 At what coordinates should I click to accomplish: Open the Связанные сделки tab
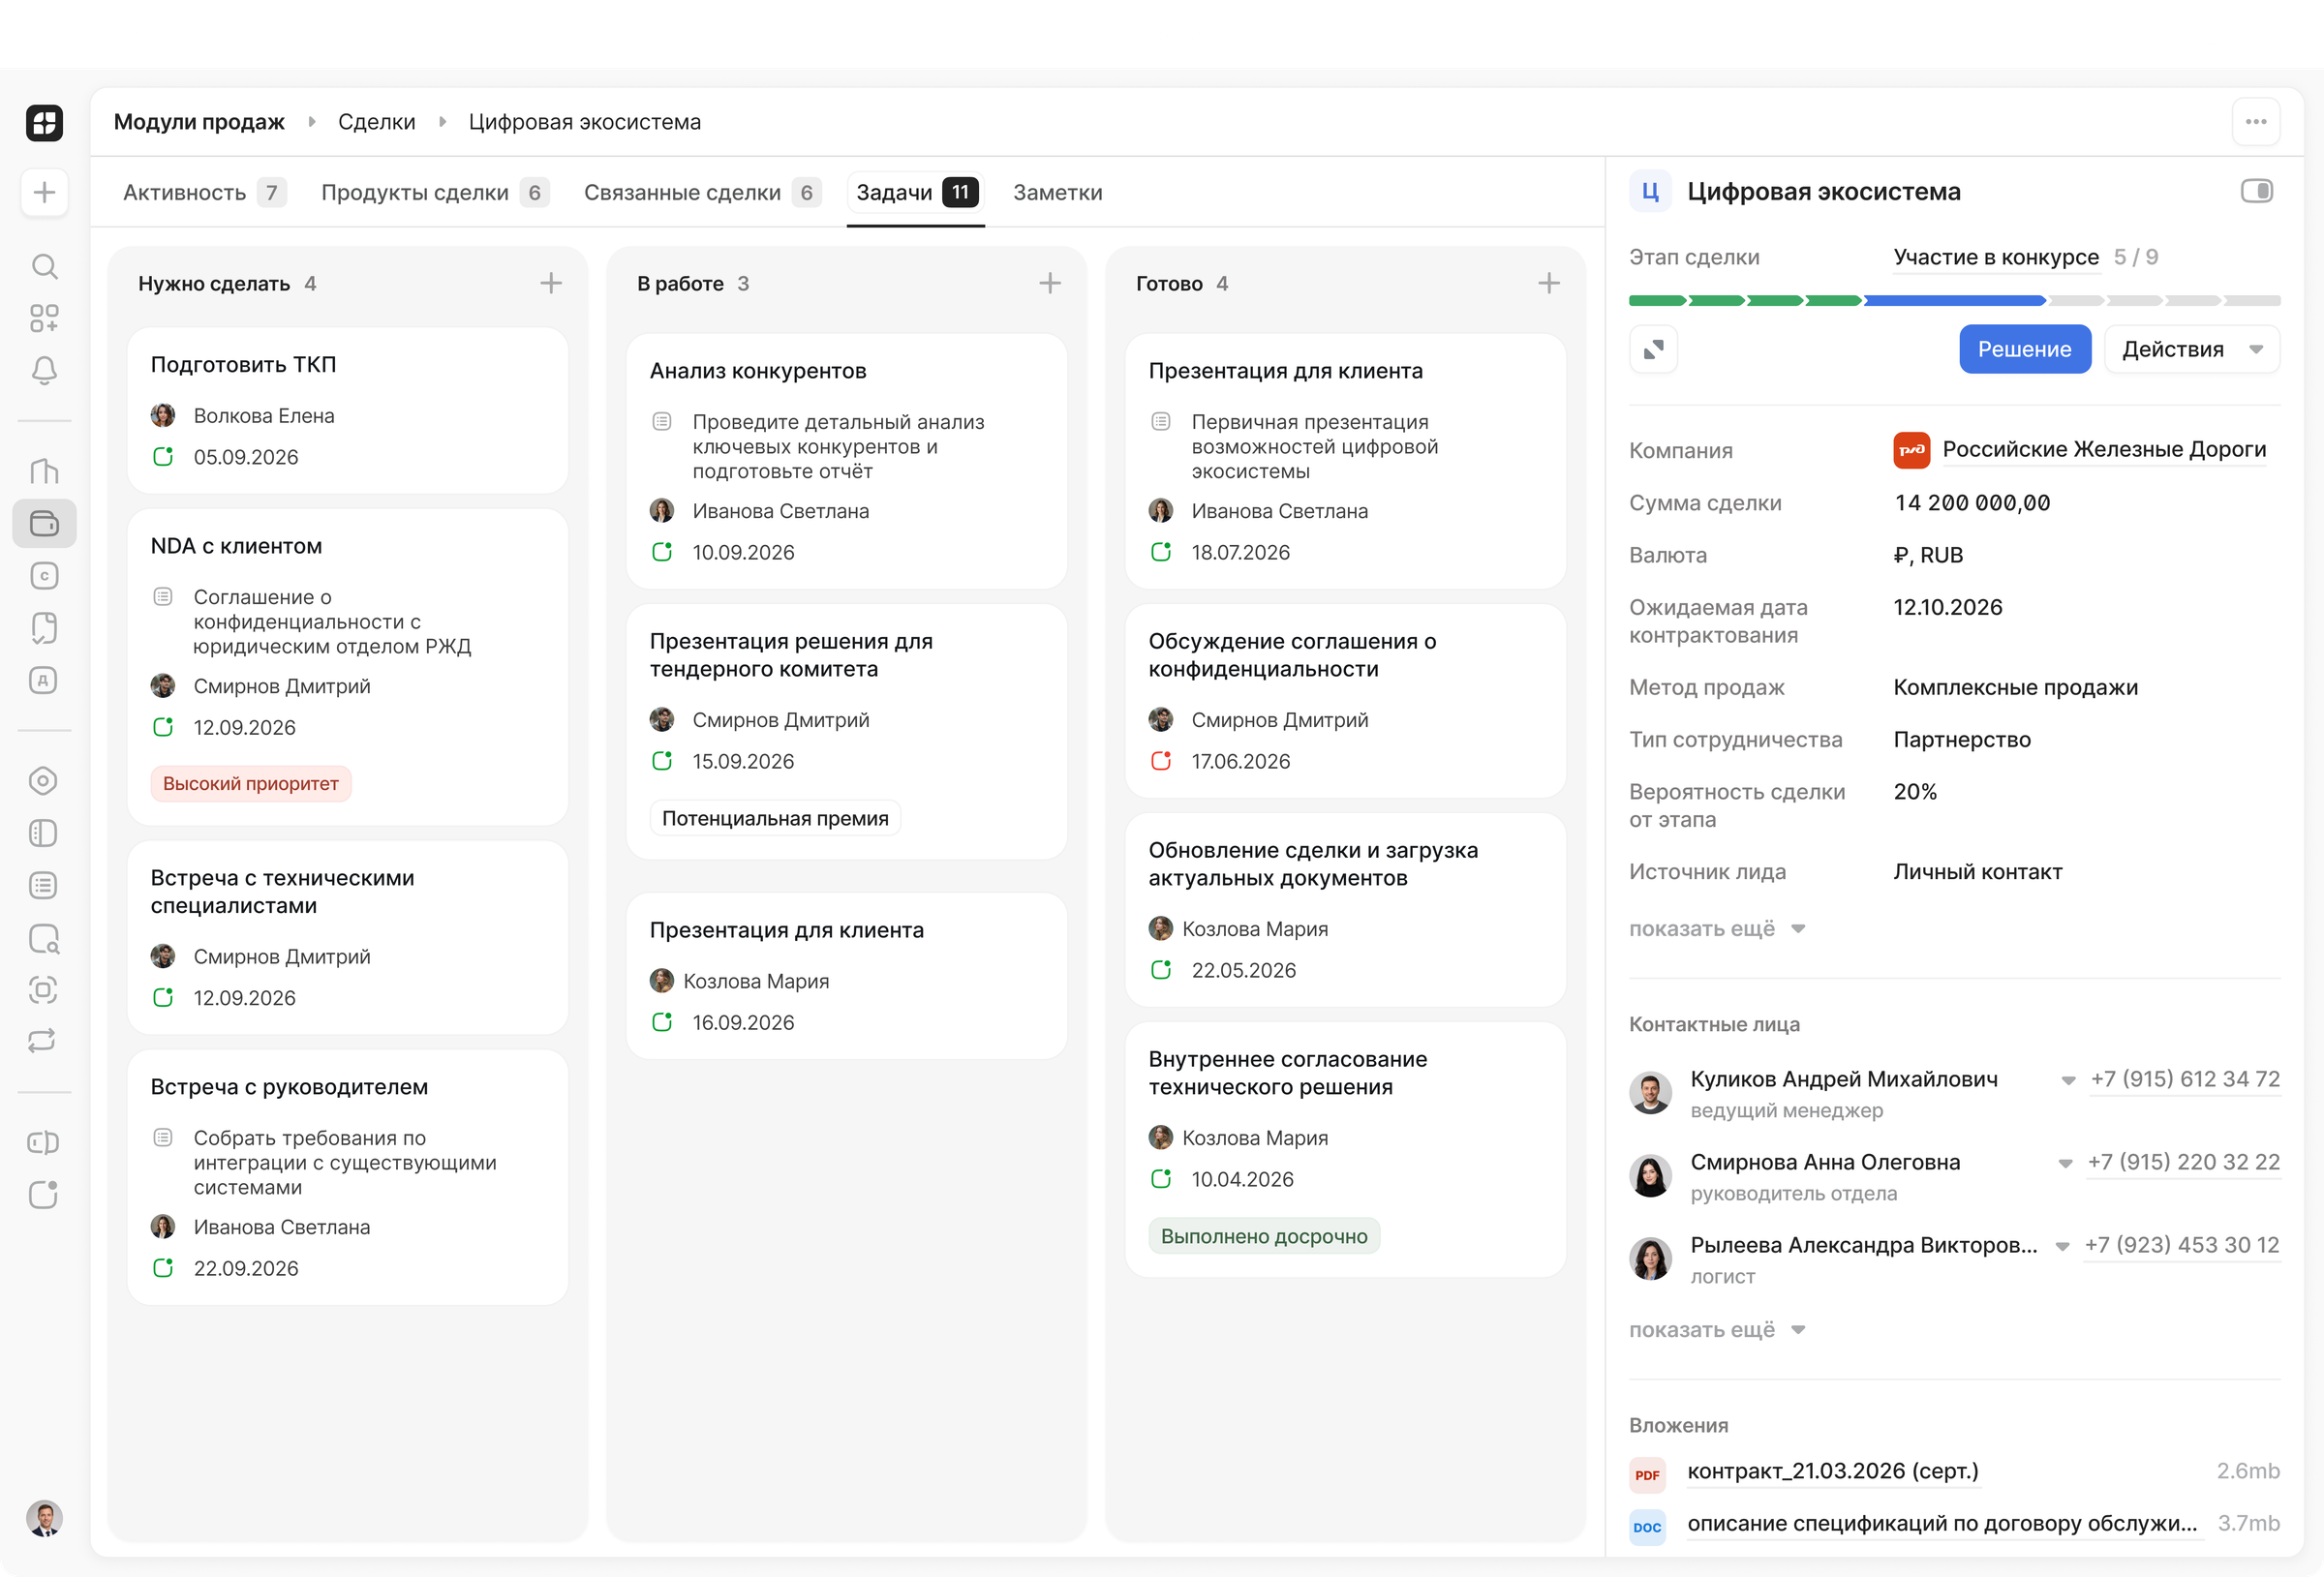tap(702, 192)
